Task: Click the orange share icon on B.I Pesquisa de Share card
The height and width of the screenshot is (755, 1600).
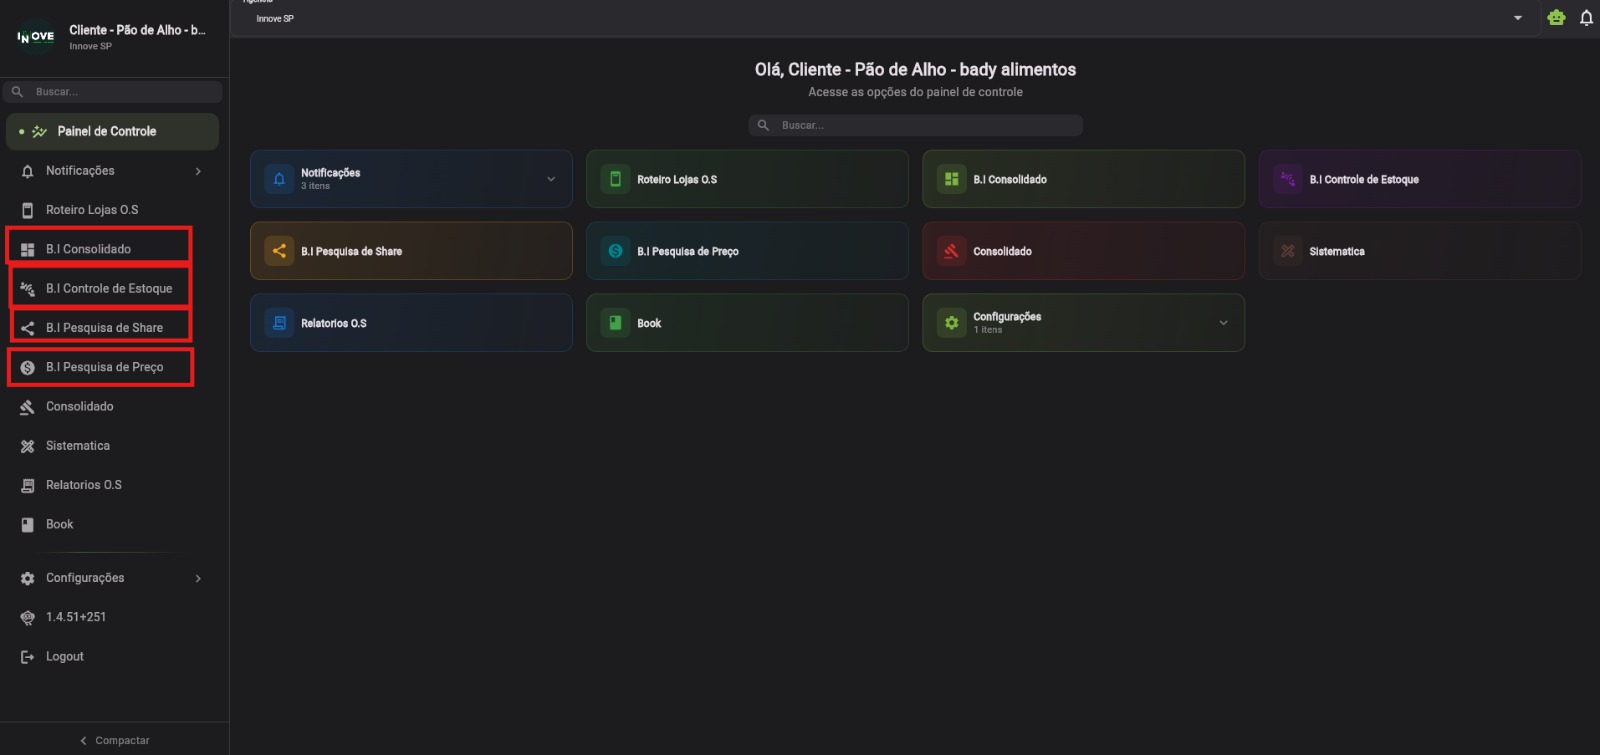Action: [279, 251]
